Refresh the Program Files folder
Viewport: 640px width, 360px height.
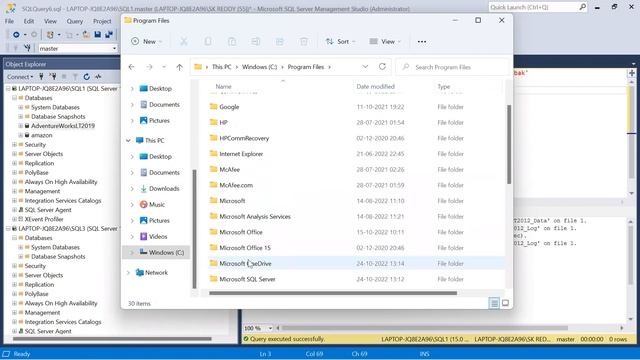point(382,67)
